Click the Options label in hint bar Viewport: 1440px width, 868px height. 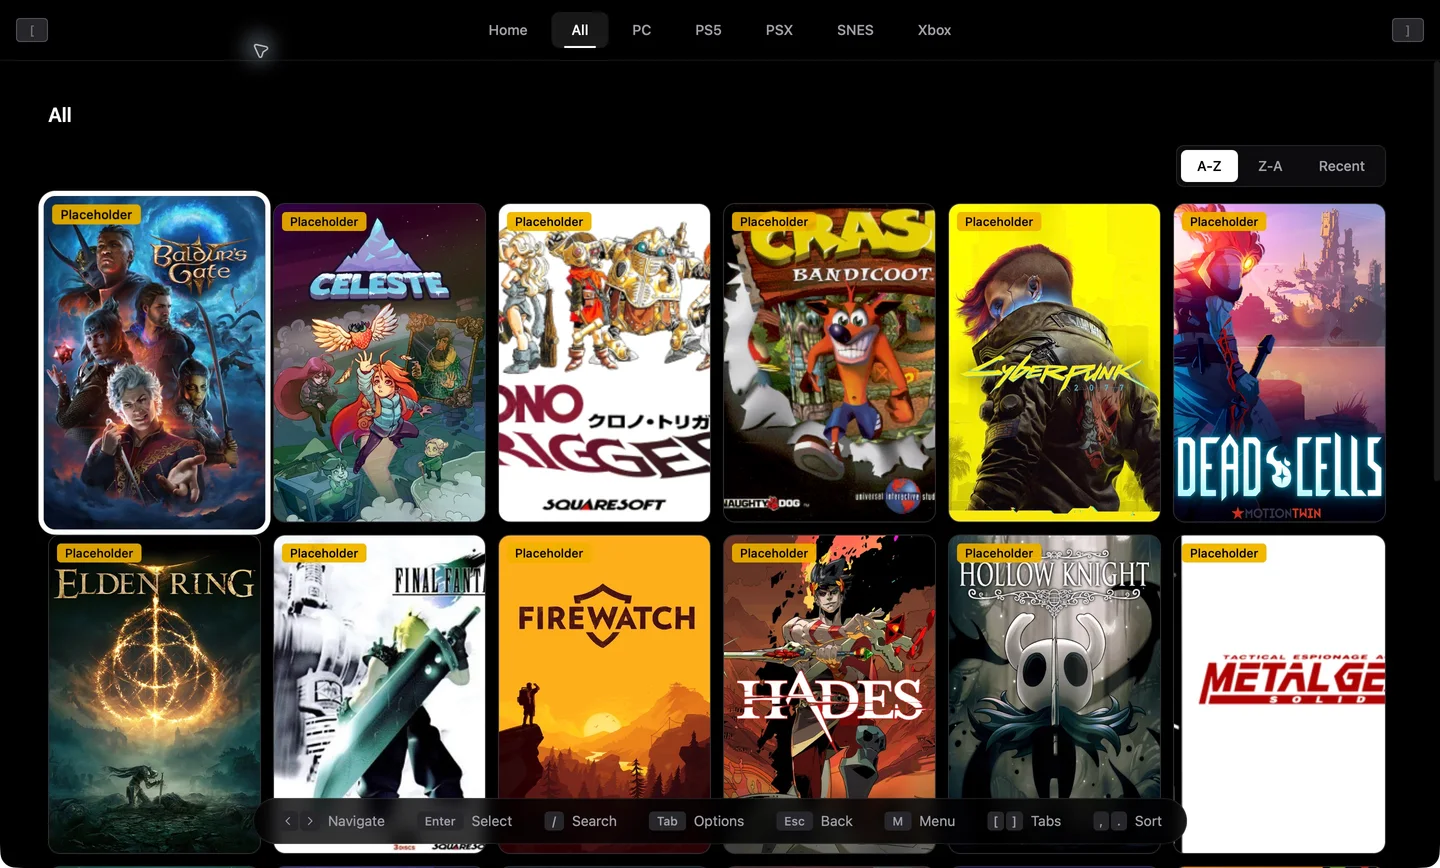(x=719, y=821)
